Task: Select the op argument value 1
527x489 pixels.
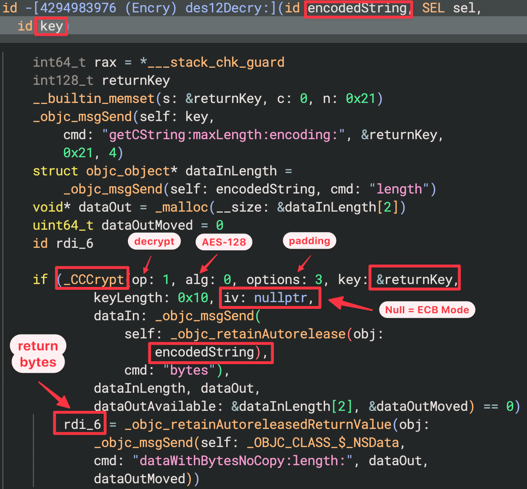Action: coord(166,280)
